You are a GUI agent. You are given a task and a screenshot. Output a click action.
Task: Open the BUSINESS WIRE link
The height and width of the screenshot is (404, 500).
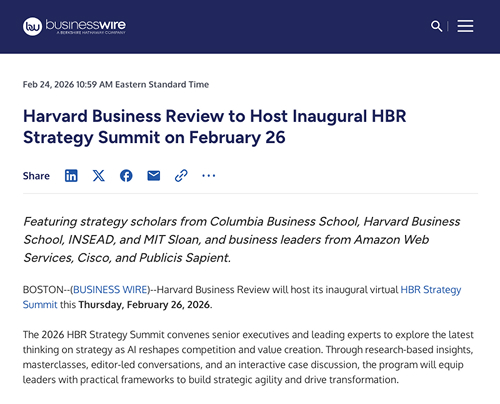[110, 289]
